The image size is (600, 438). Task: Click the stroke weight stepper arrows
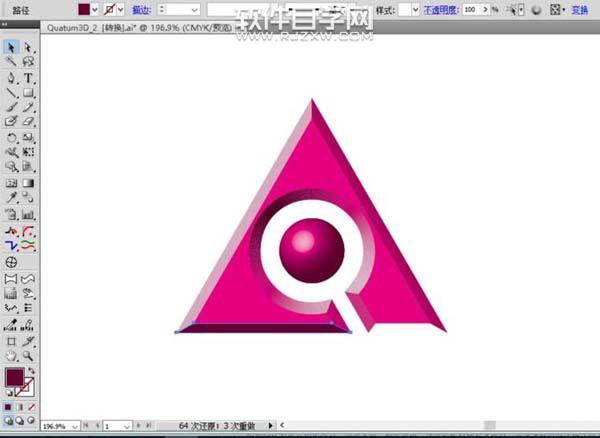pos(162,10)
